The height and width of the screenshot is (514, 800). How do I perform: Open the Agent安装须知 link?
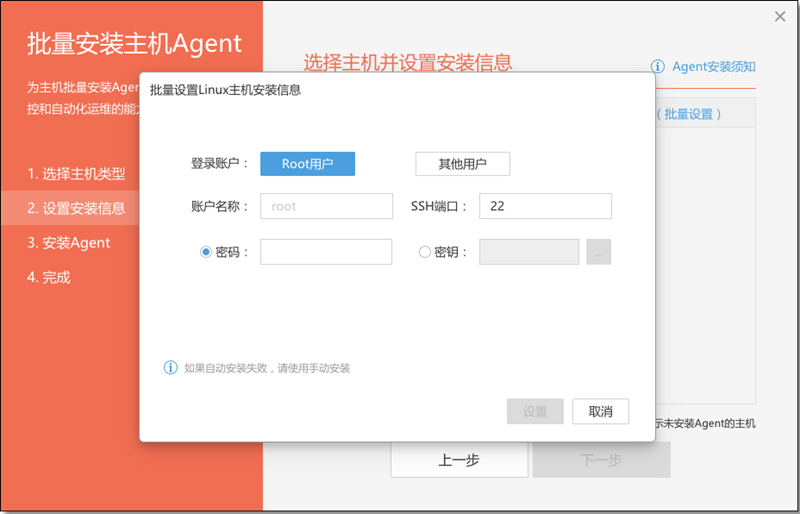(714, 66)
